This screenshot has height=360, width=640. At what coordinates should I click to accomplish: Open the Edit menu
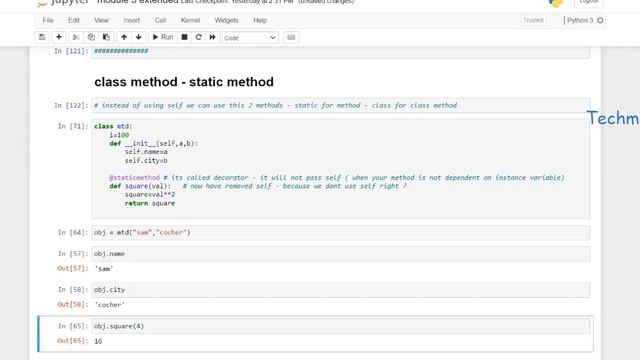click(74, 20)
